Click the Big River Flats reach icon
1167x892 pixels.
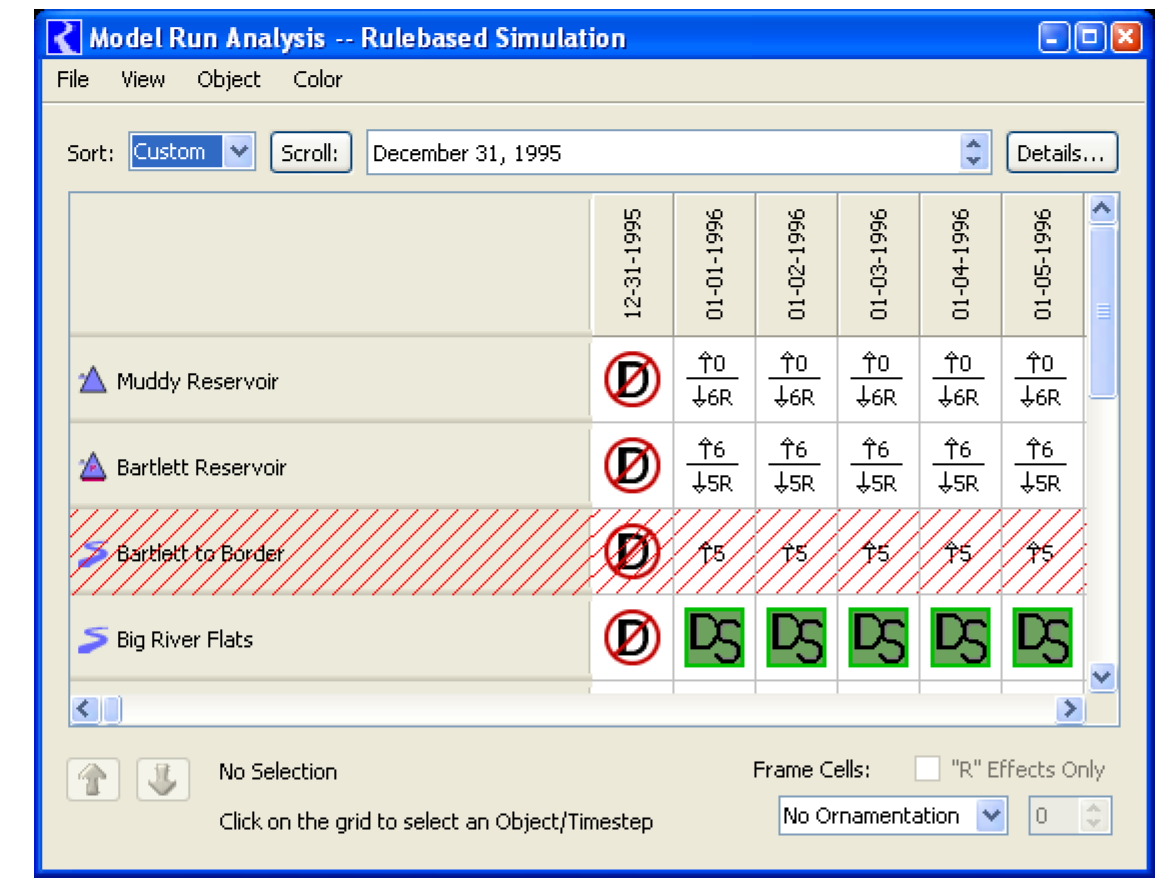(x=92, y=639)
